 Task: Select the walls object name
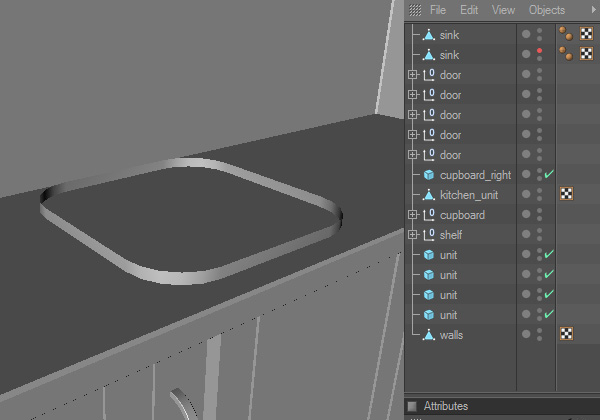pyautogui.click(x=451, y=335)
